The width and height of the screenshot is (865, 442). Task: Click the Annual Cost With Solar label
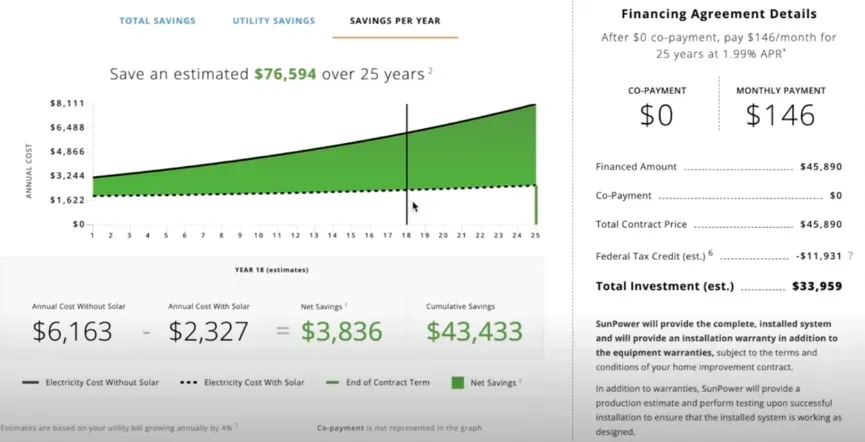[x=209, y=306]
